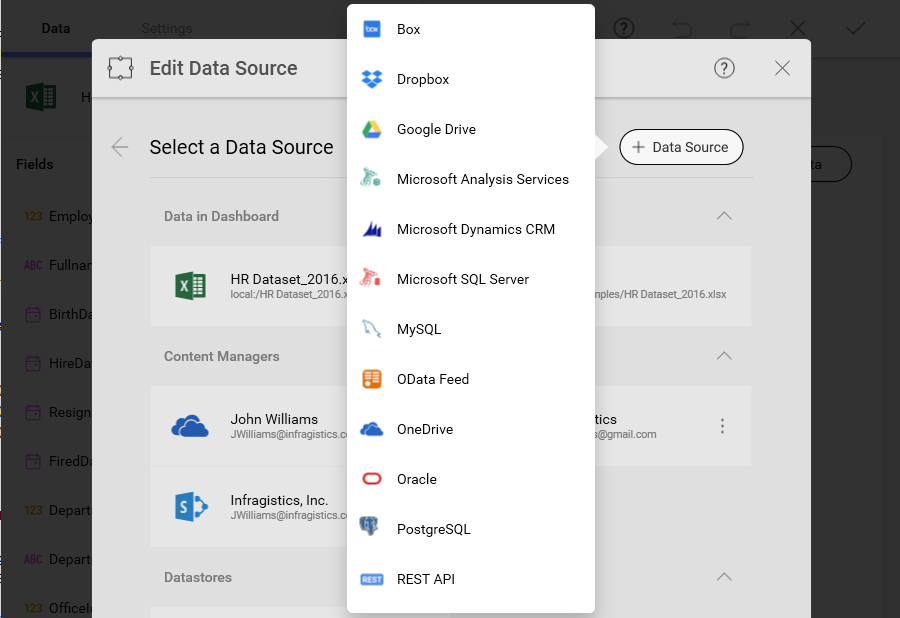Choose Microsoft SQL Server from the menu
This screenshot has height=618, width=900.
[462, 279]
